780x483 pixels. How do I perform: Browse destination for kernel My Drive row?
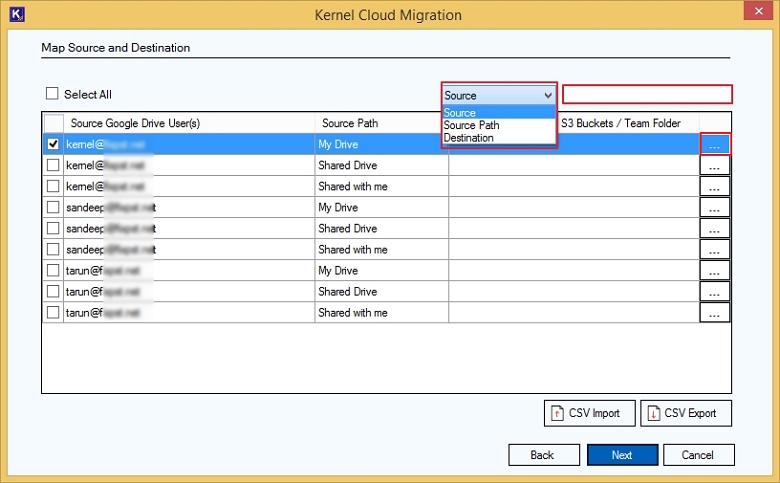pyautogui.click(x=715, y=144)
